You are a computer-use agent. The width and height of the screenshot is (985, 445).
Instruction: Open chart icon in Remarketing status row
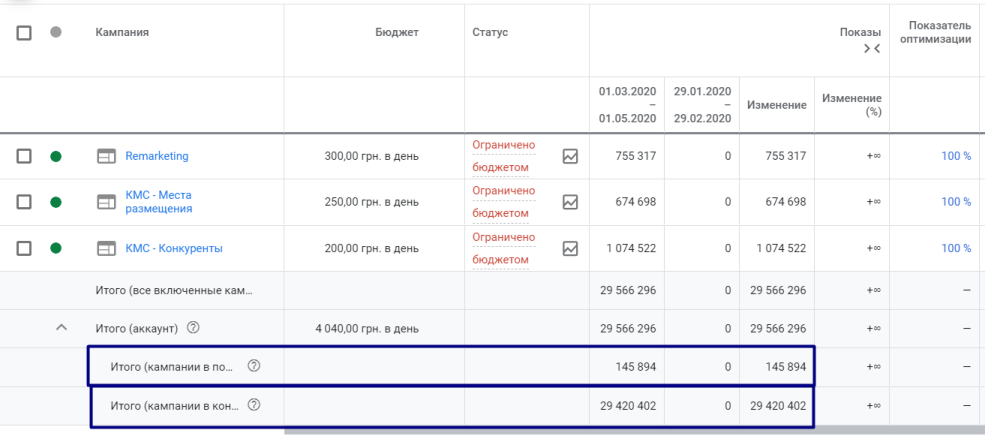571,156
